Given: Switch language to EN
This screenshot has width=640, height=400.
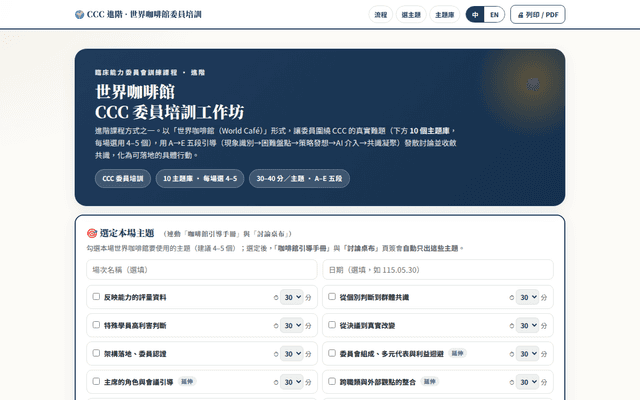Looking at the screenshot, I should pyautogui.click(x=494, y=15).
